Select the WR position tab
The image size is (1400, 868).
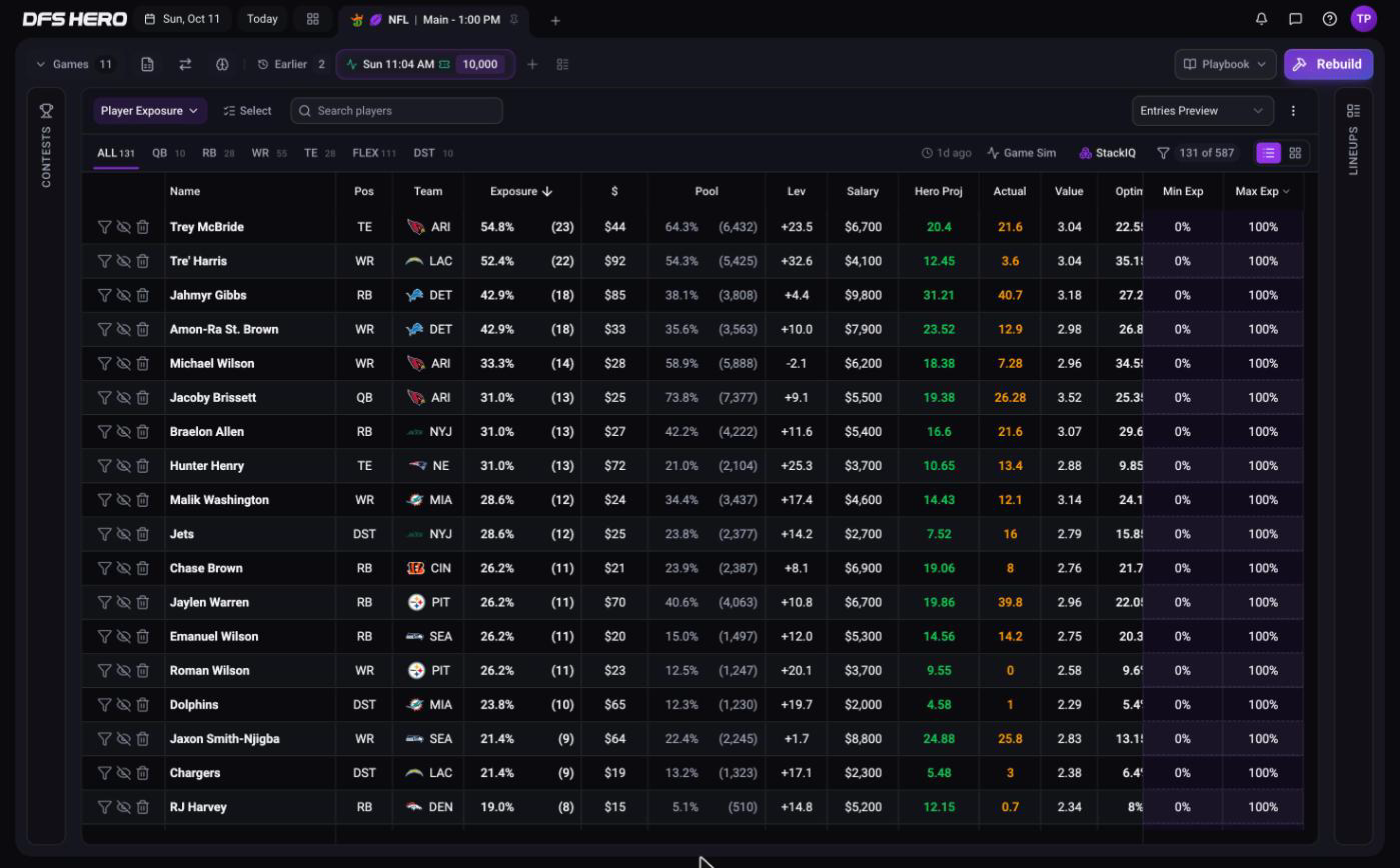[269, 153]
